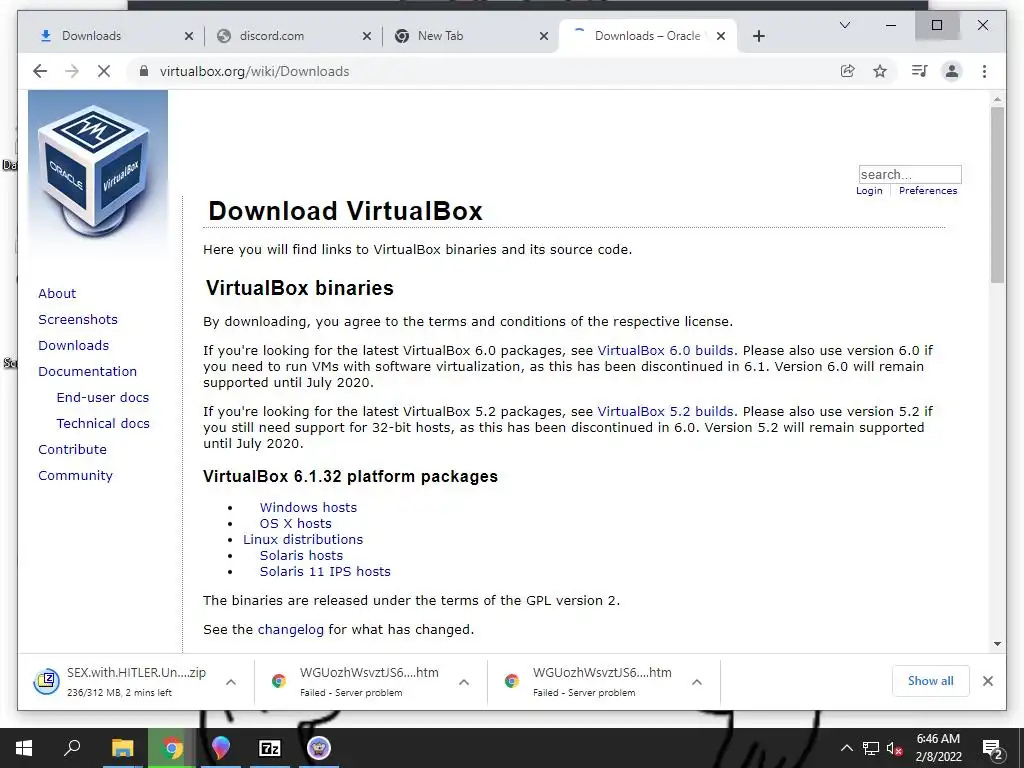Share this page icon in address bar
1024x768 pixels.
coord(848,71)
